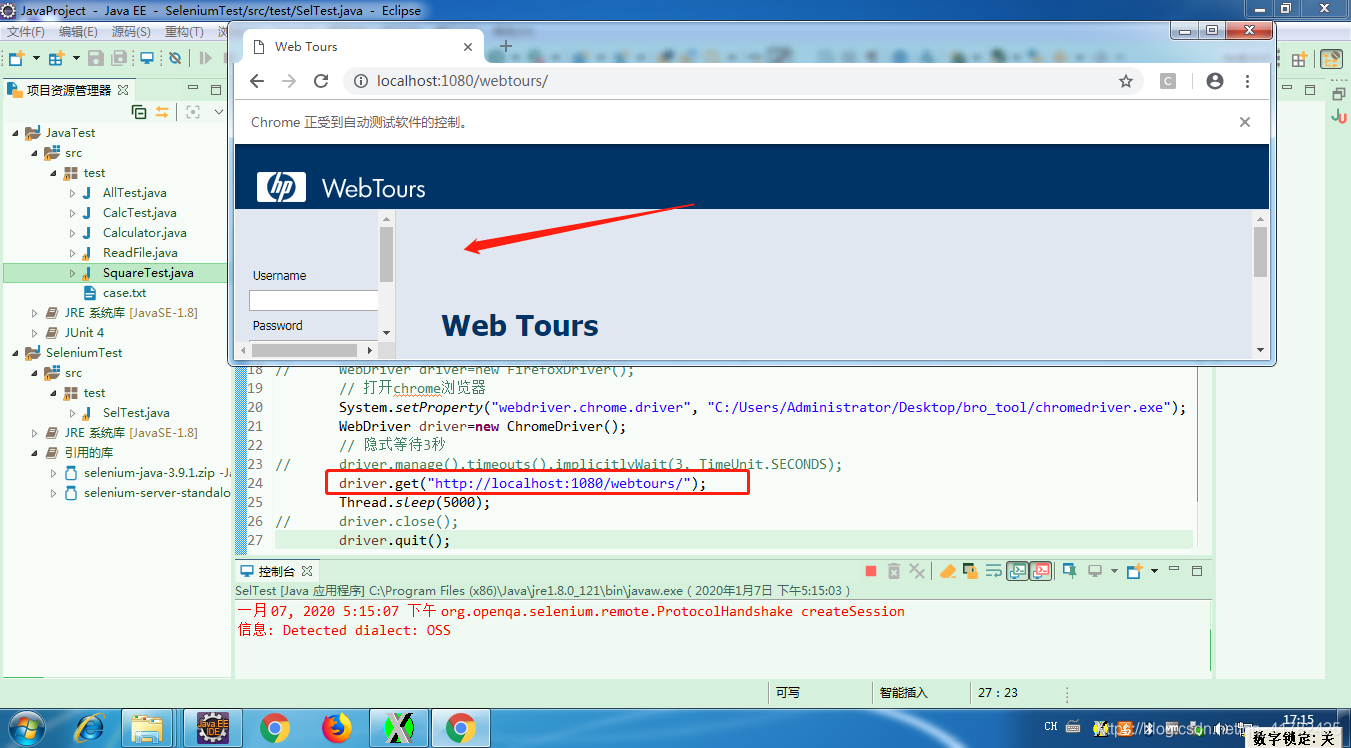Select SelTest.java in the project tree
This screenshot has width=1351, height=748.
pos(136,413)
